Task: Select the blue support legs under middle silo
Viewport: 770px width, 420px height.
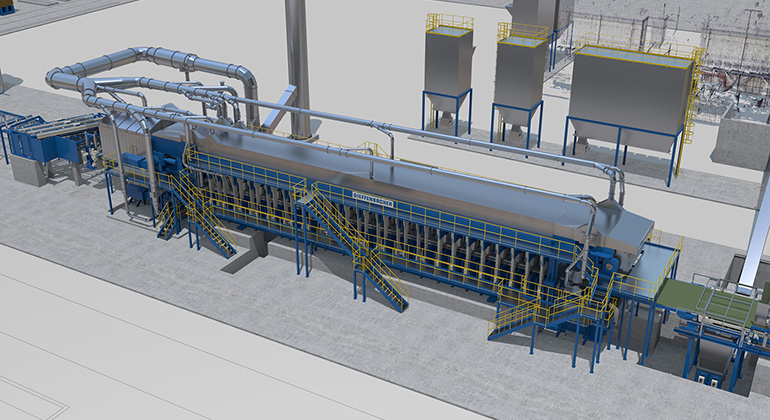Action: [x=519, y=127]
